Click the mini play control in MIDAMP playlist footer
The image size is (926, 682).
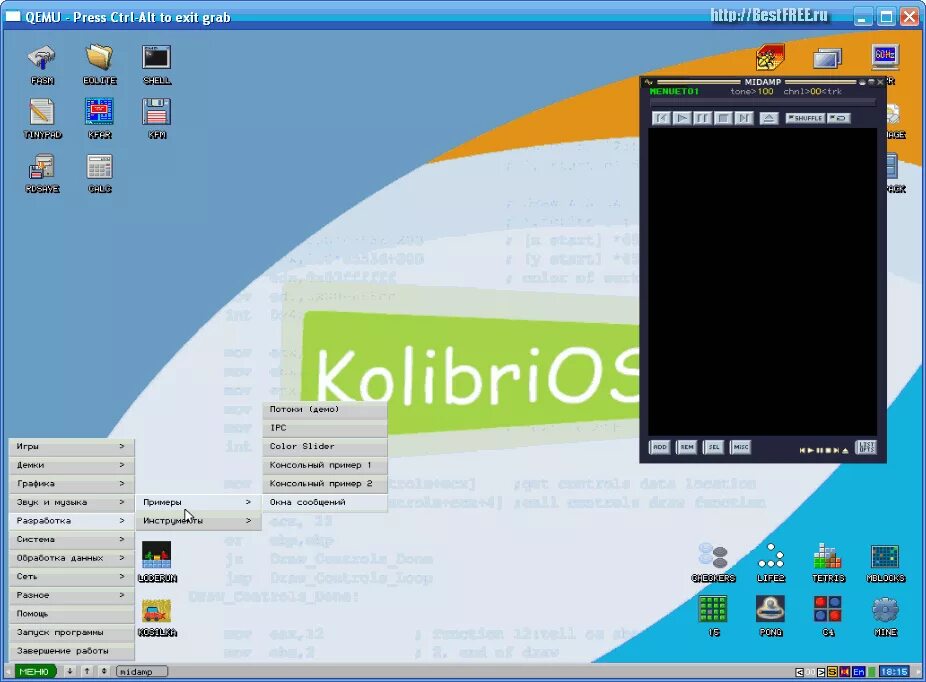pyautogui.click(x=811, y=451)
